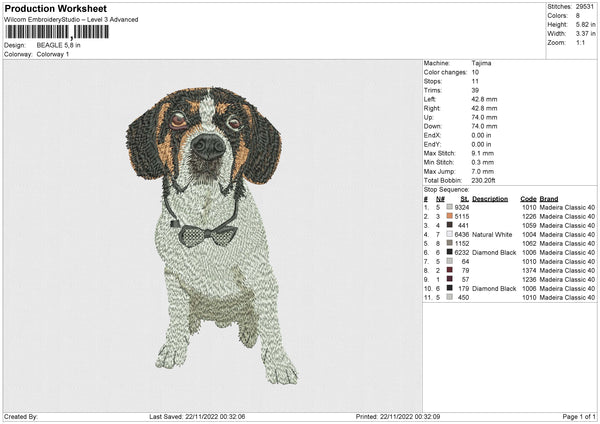Viewport: 600px width, 424px height.
Task: Select the swatch next to stitch count 64
Action: 450,261
